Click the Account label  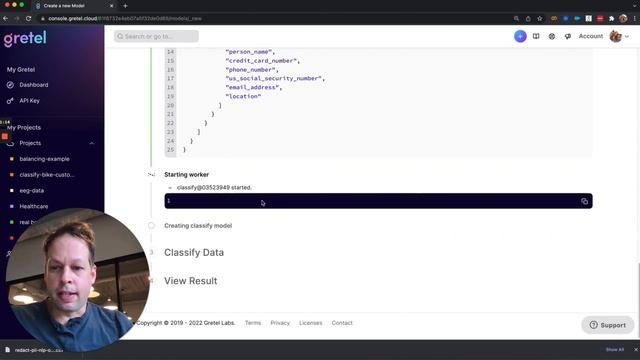point(591,36)
